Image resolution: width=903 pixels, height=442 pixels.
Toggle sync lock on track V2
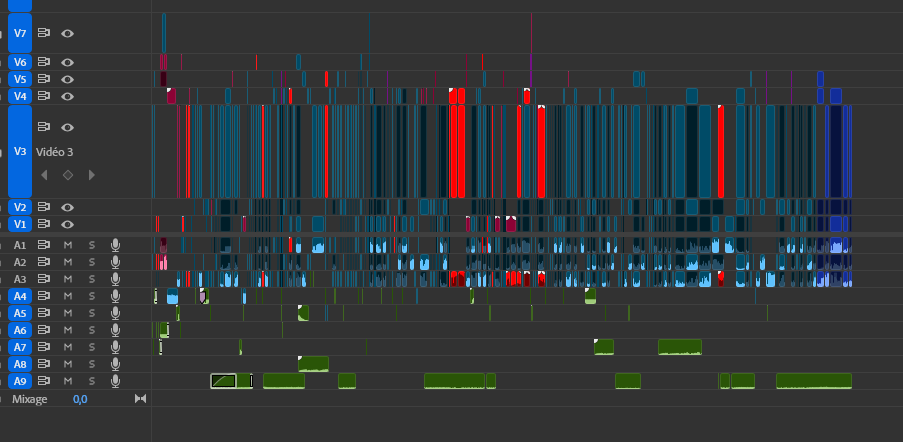point(44,207)
